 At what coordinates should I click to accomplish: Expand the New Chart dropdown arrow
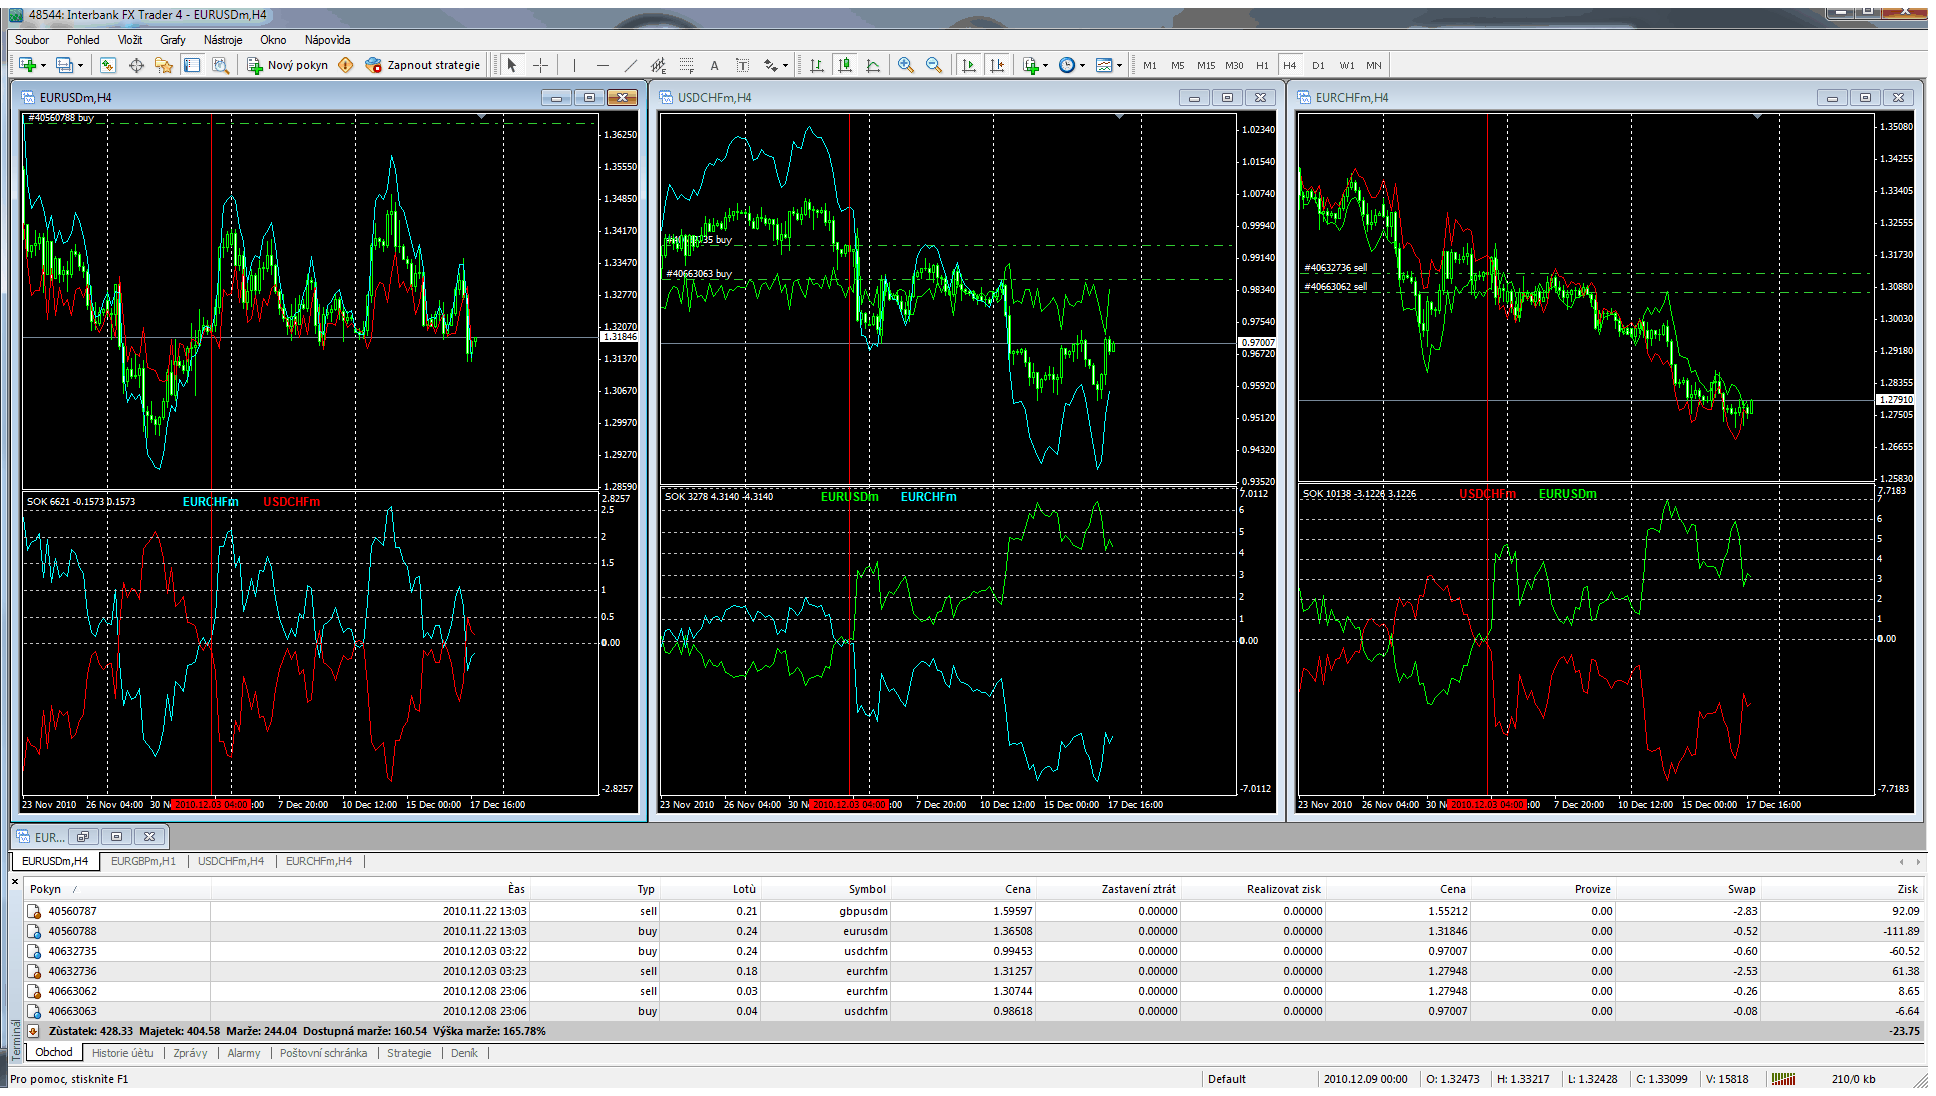pos(43,66)
